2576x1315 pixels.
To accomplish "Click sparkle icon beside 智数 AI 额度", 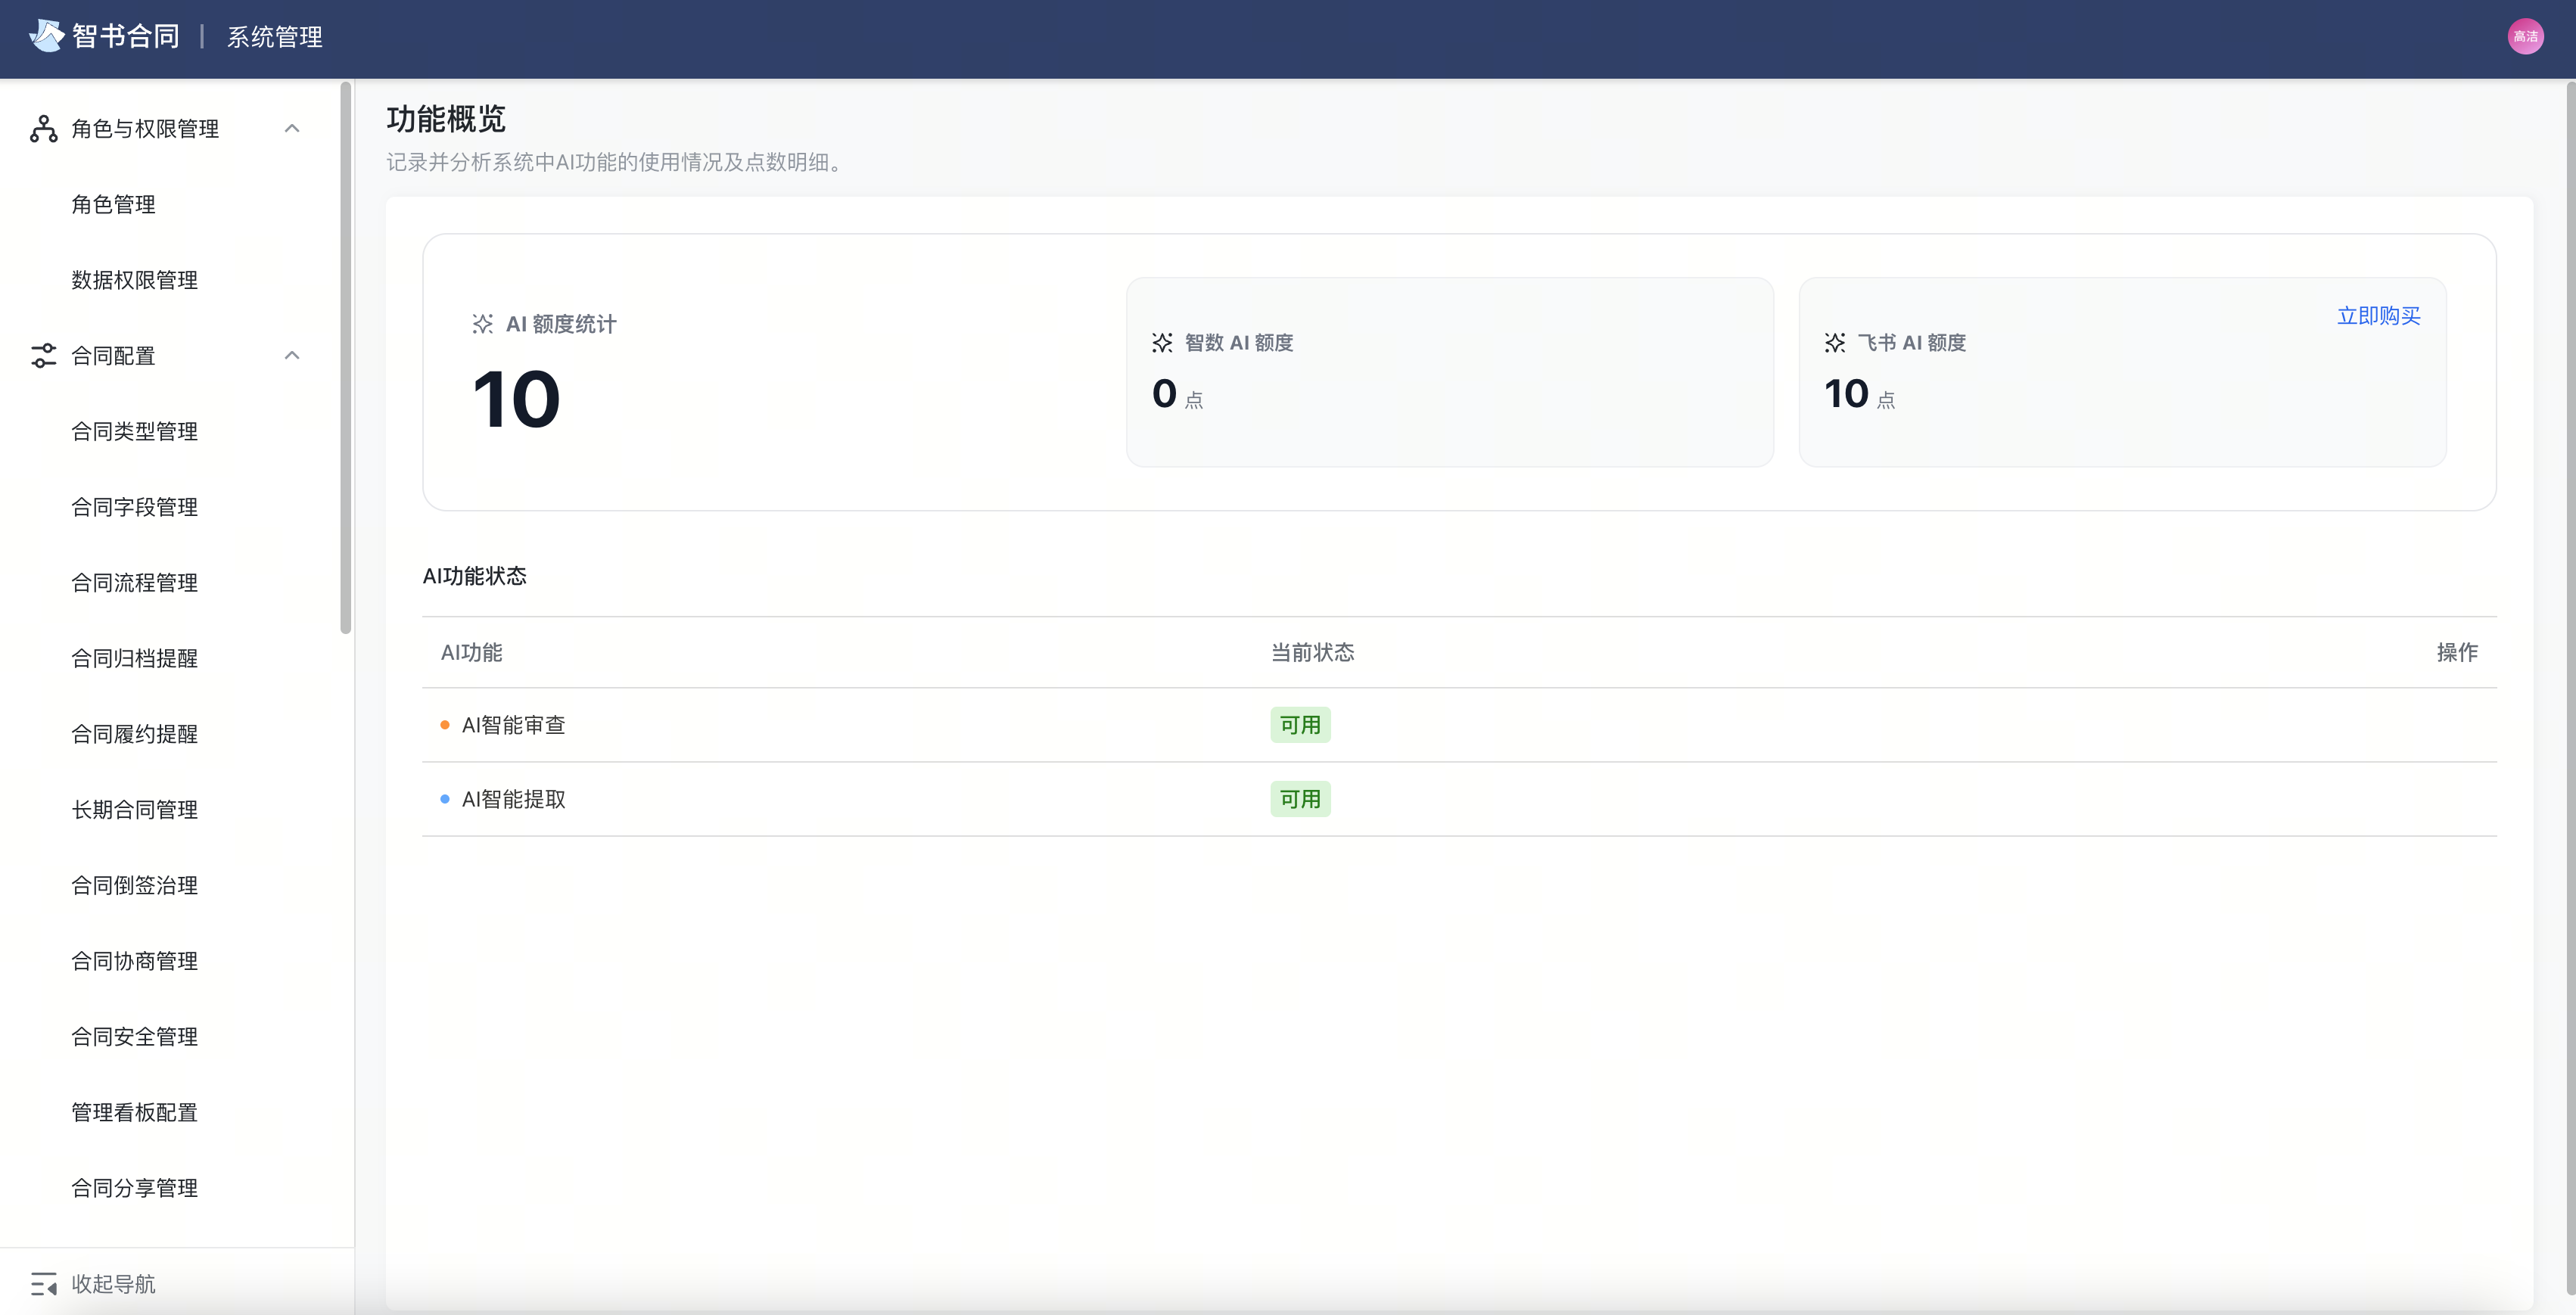I will 1162,343.
